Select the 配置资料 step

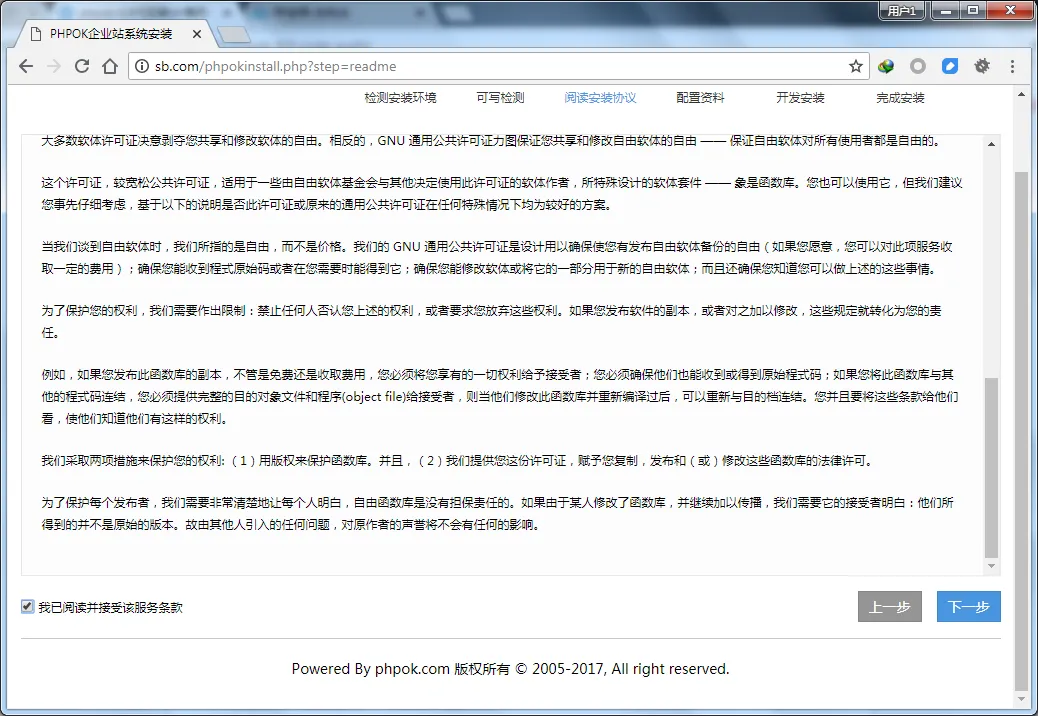700,98
